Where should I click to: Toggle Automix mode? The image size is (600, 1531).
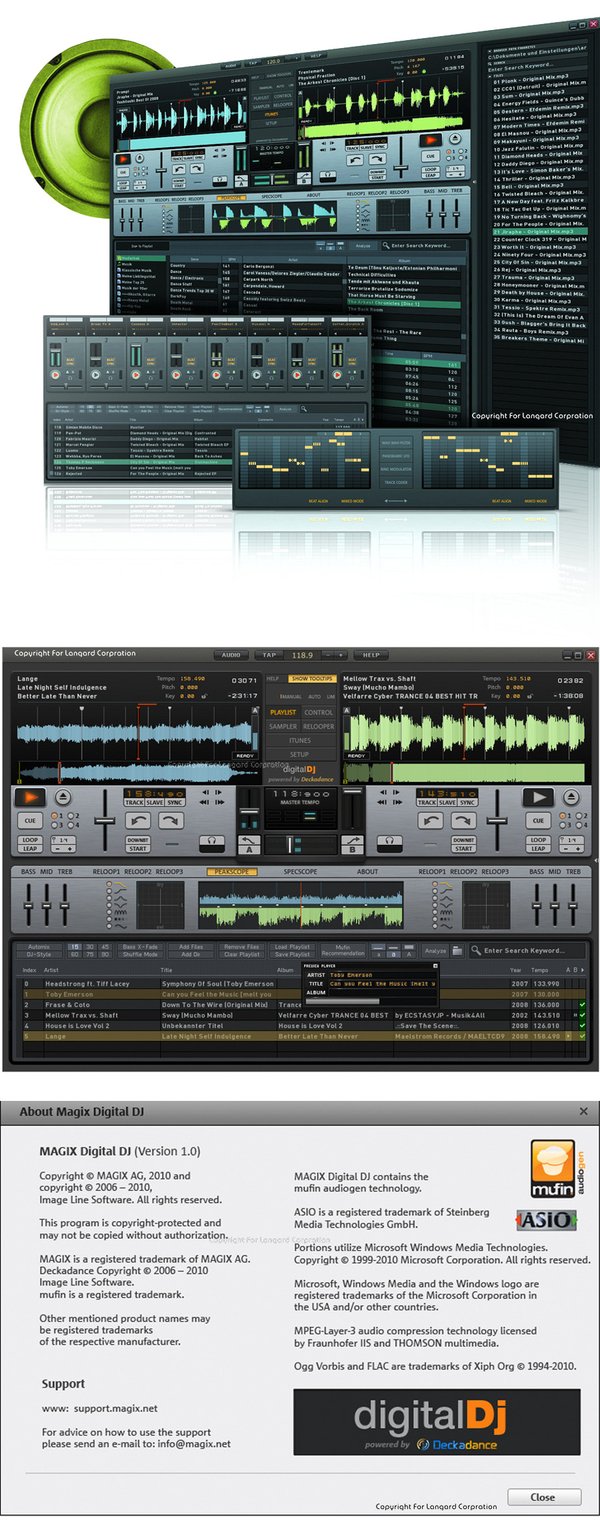[38, 946]
